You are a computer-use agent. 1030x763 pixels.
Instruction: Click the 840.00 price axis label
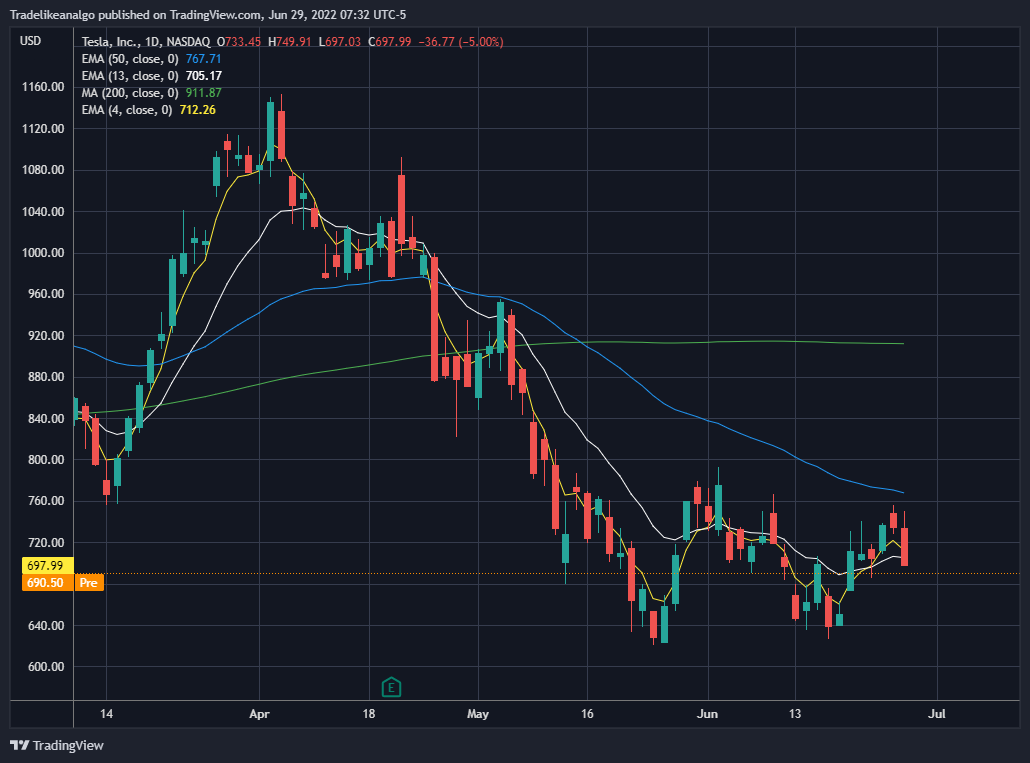(x=46, y=418)
